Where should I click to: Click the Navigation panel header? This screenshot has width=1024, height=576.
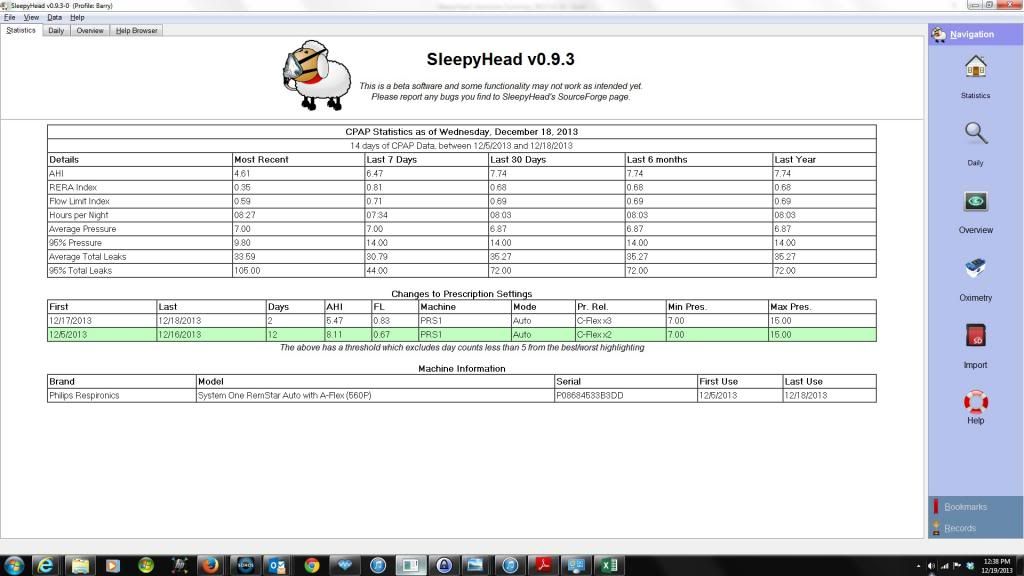click(976, 34)
